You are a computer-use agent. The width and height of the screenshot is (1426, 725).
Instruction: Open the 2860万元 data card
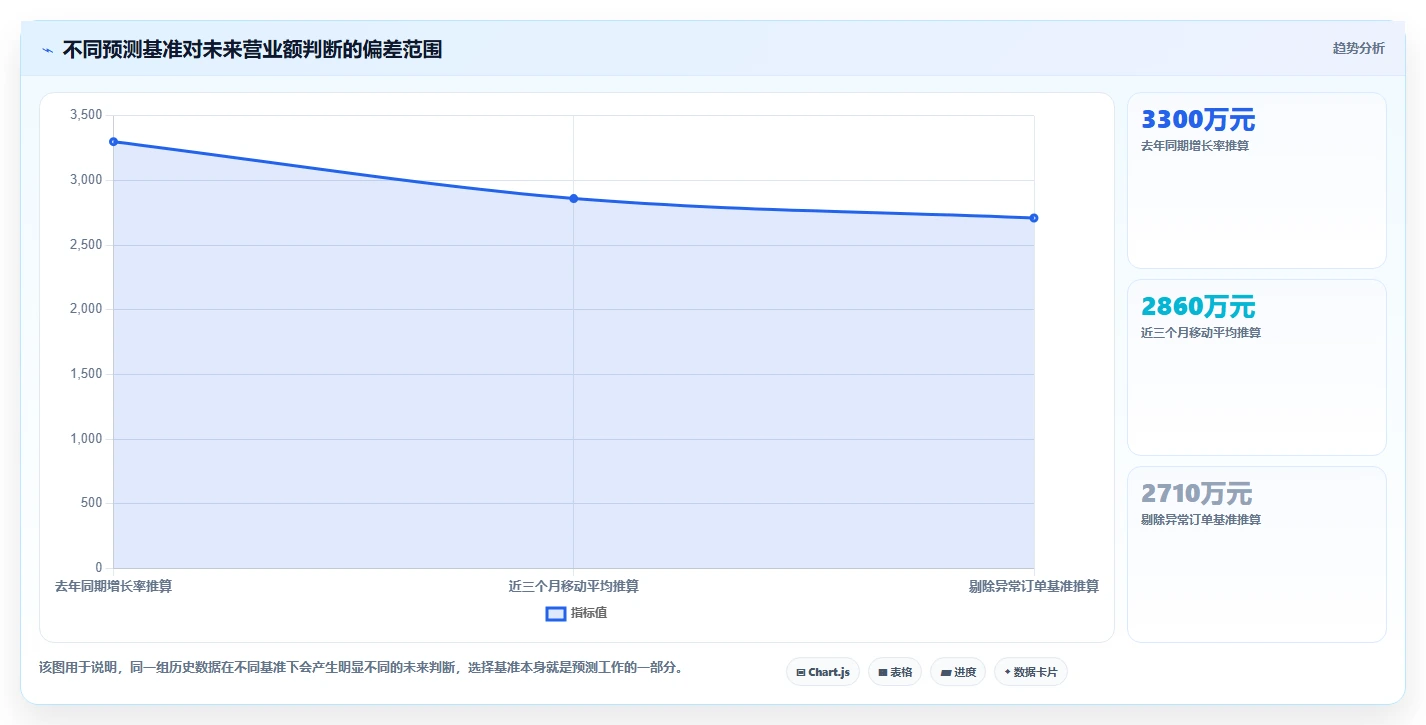(x=1257, y=367)
